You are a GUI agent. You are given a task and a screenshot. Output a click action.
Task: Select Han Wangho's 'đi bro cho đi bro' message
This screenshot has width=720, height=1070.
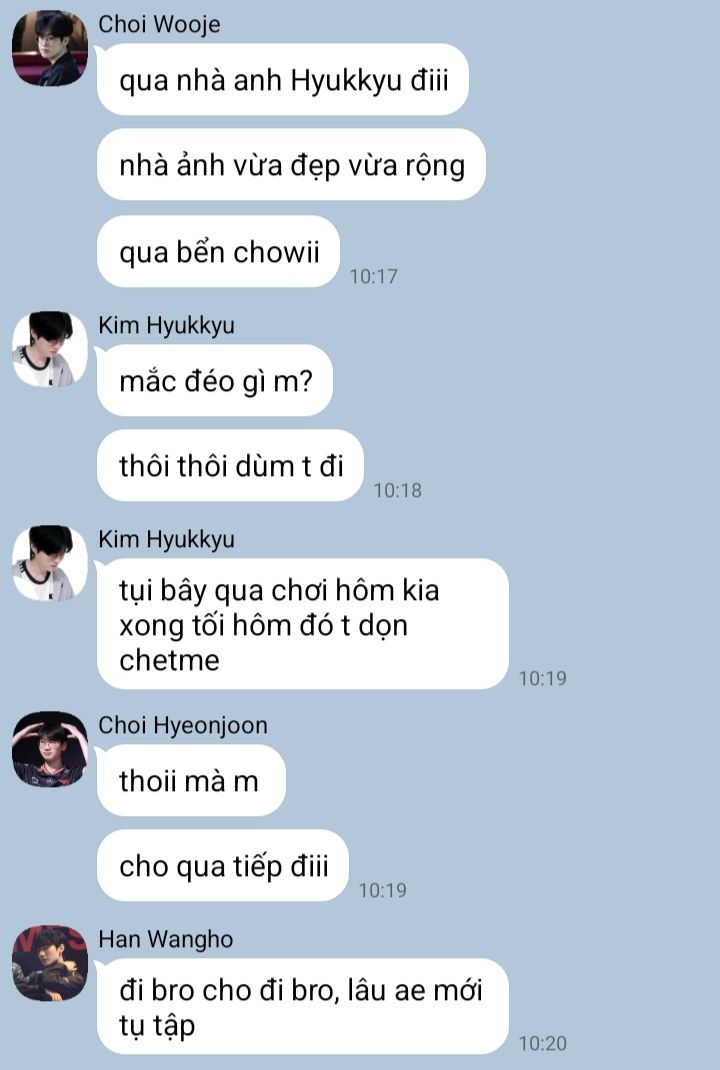click(x=303, y=1007)
